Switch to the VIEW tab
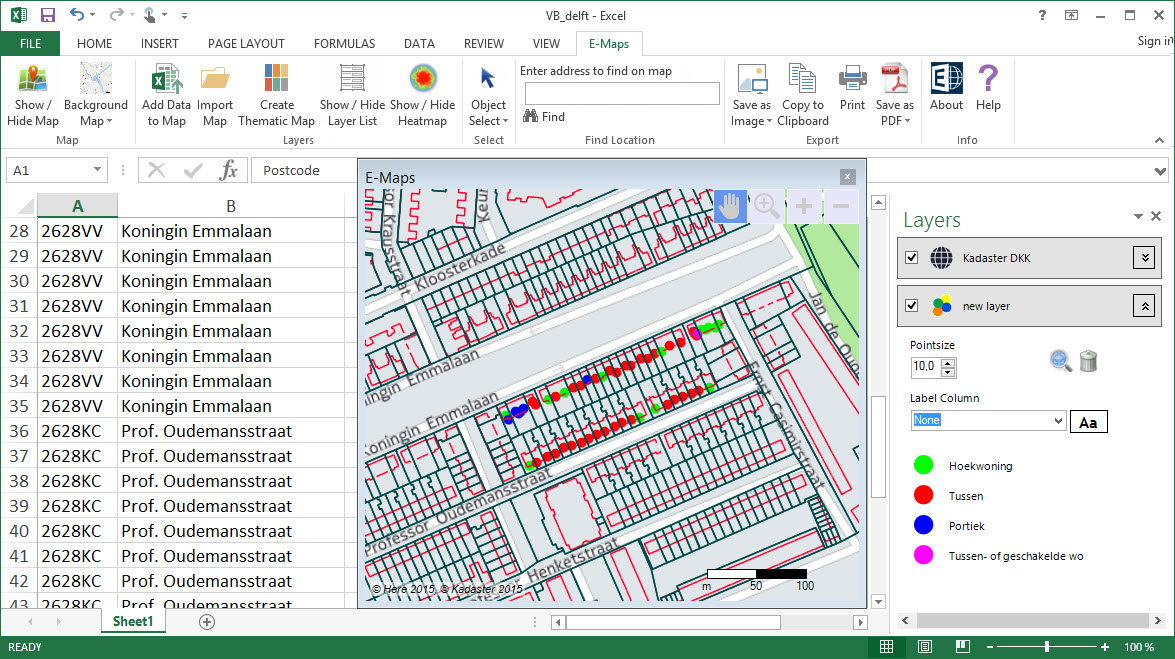The width and height of the screenshot is (1175, 659). pos(546,43)
